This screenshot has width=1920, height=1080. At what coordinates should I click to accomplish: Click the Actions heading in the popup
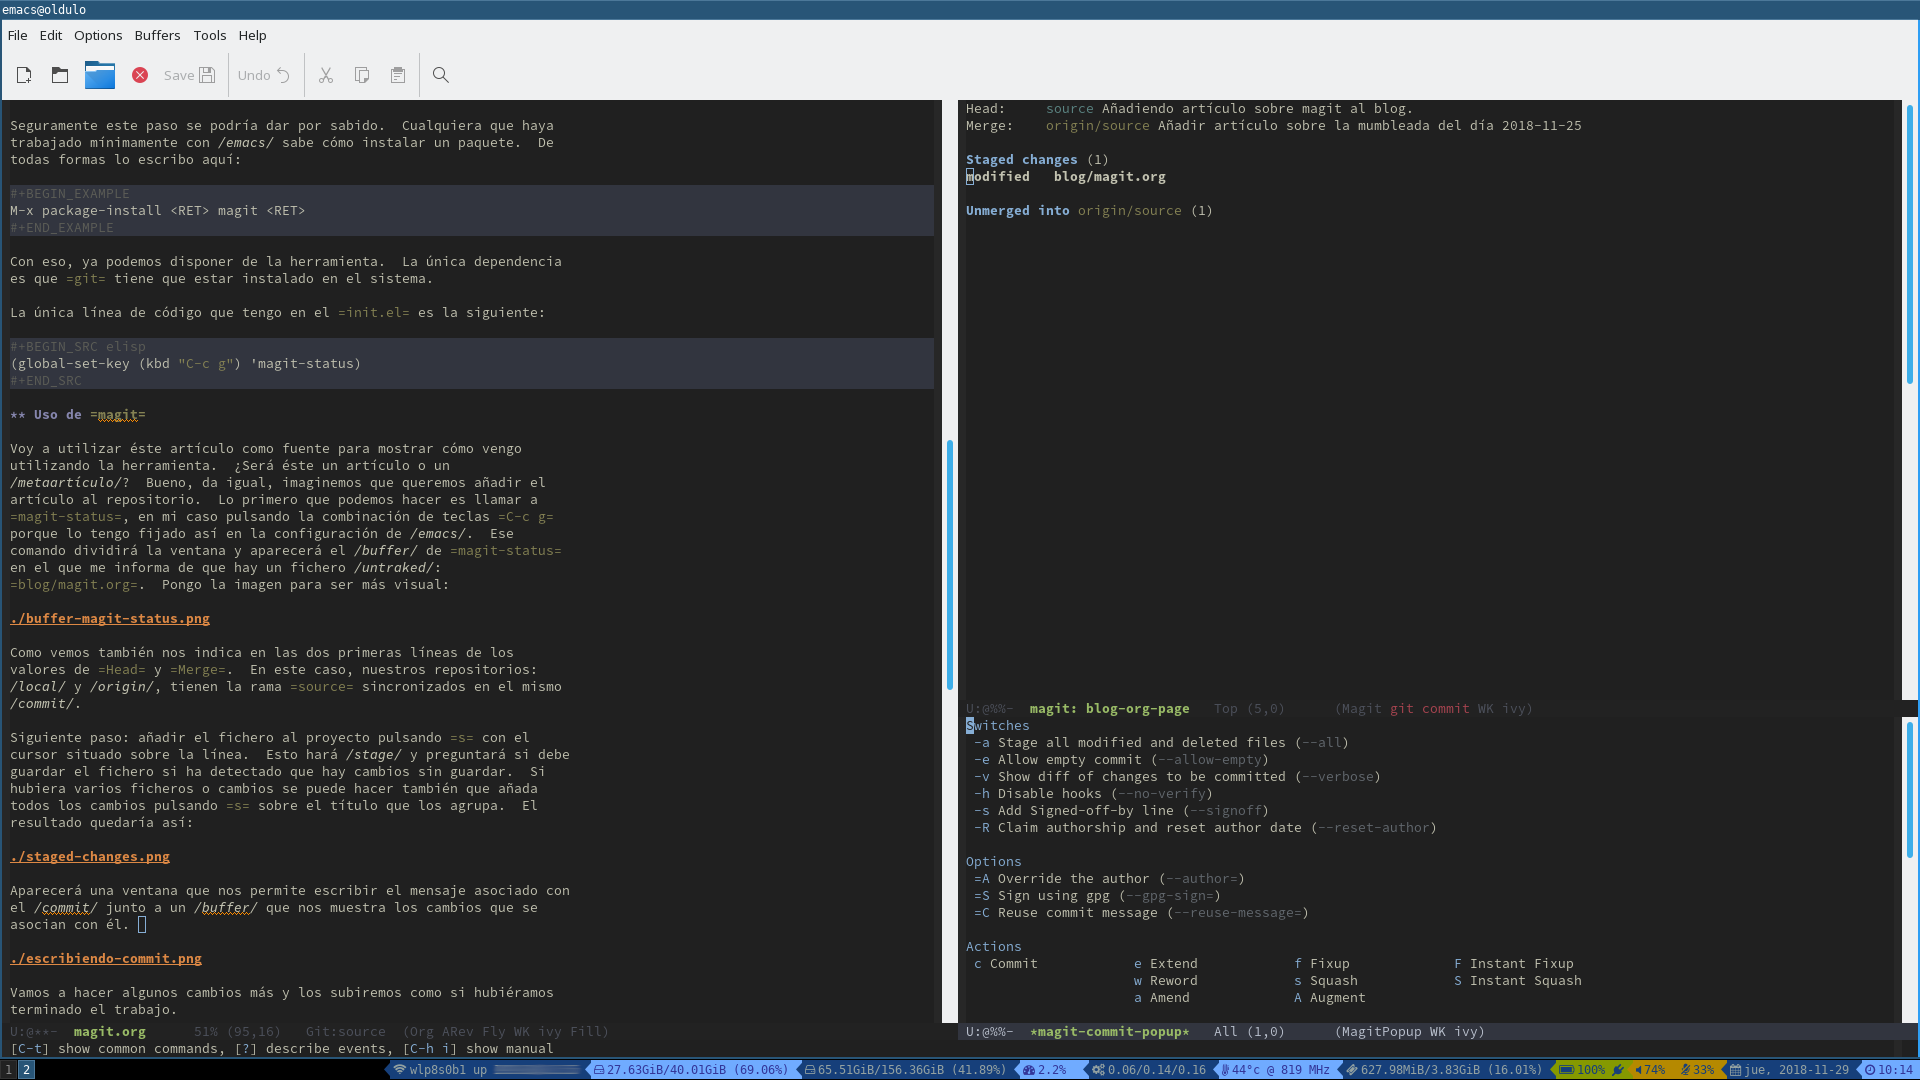994,947
